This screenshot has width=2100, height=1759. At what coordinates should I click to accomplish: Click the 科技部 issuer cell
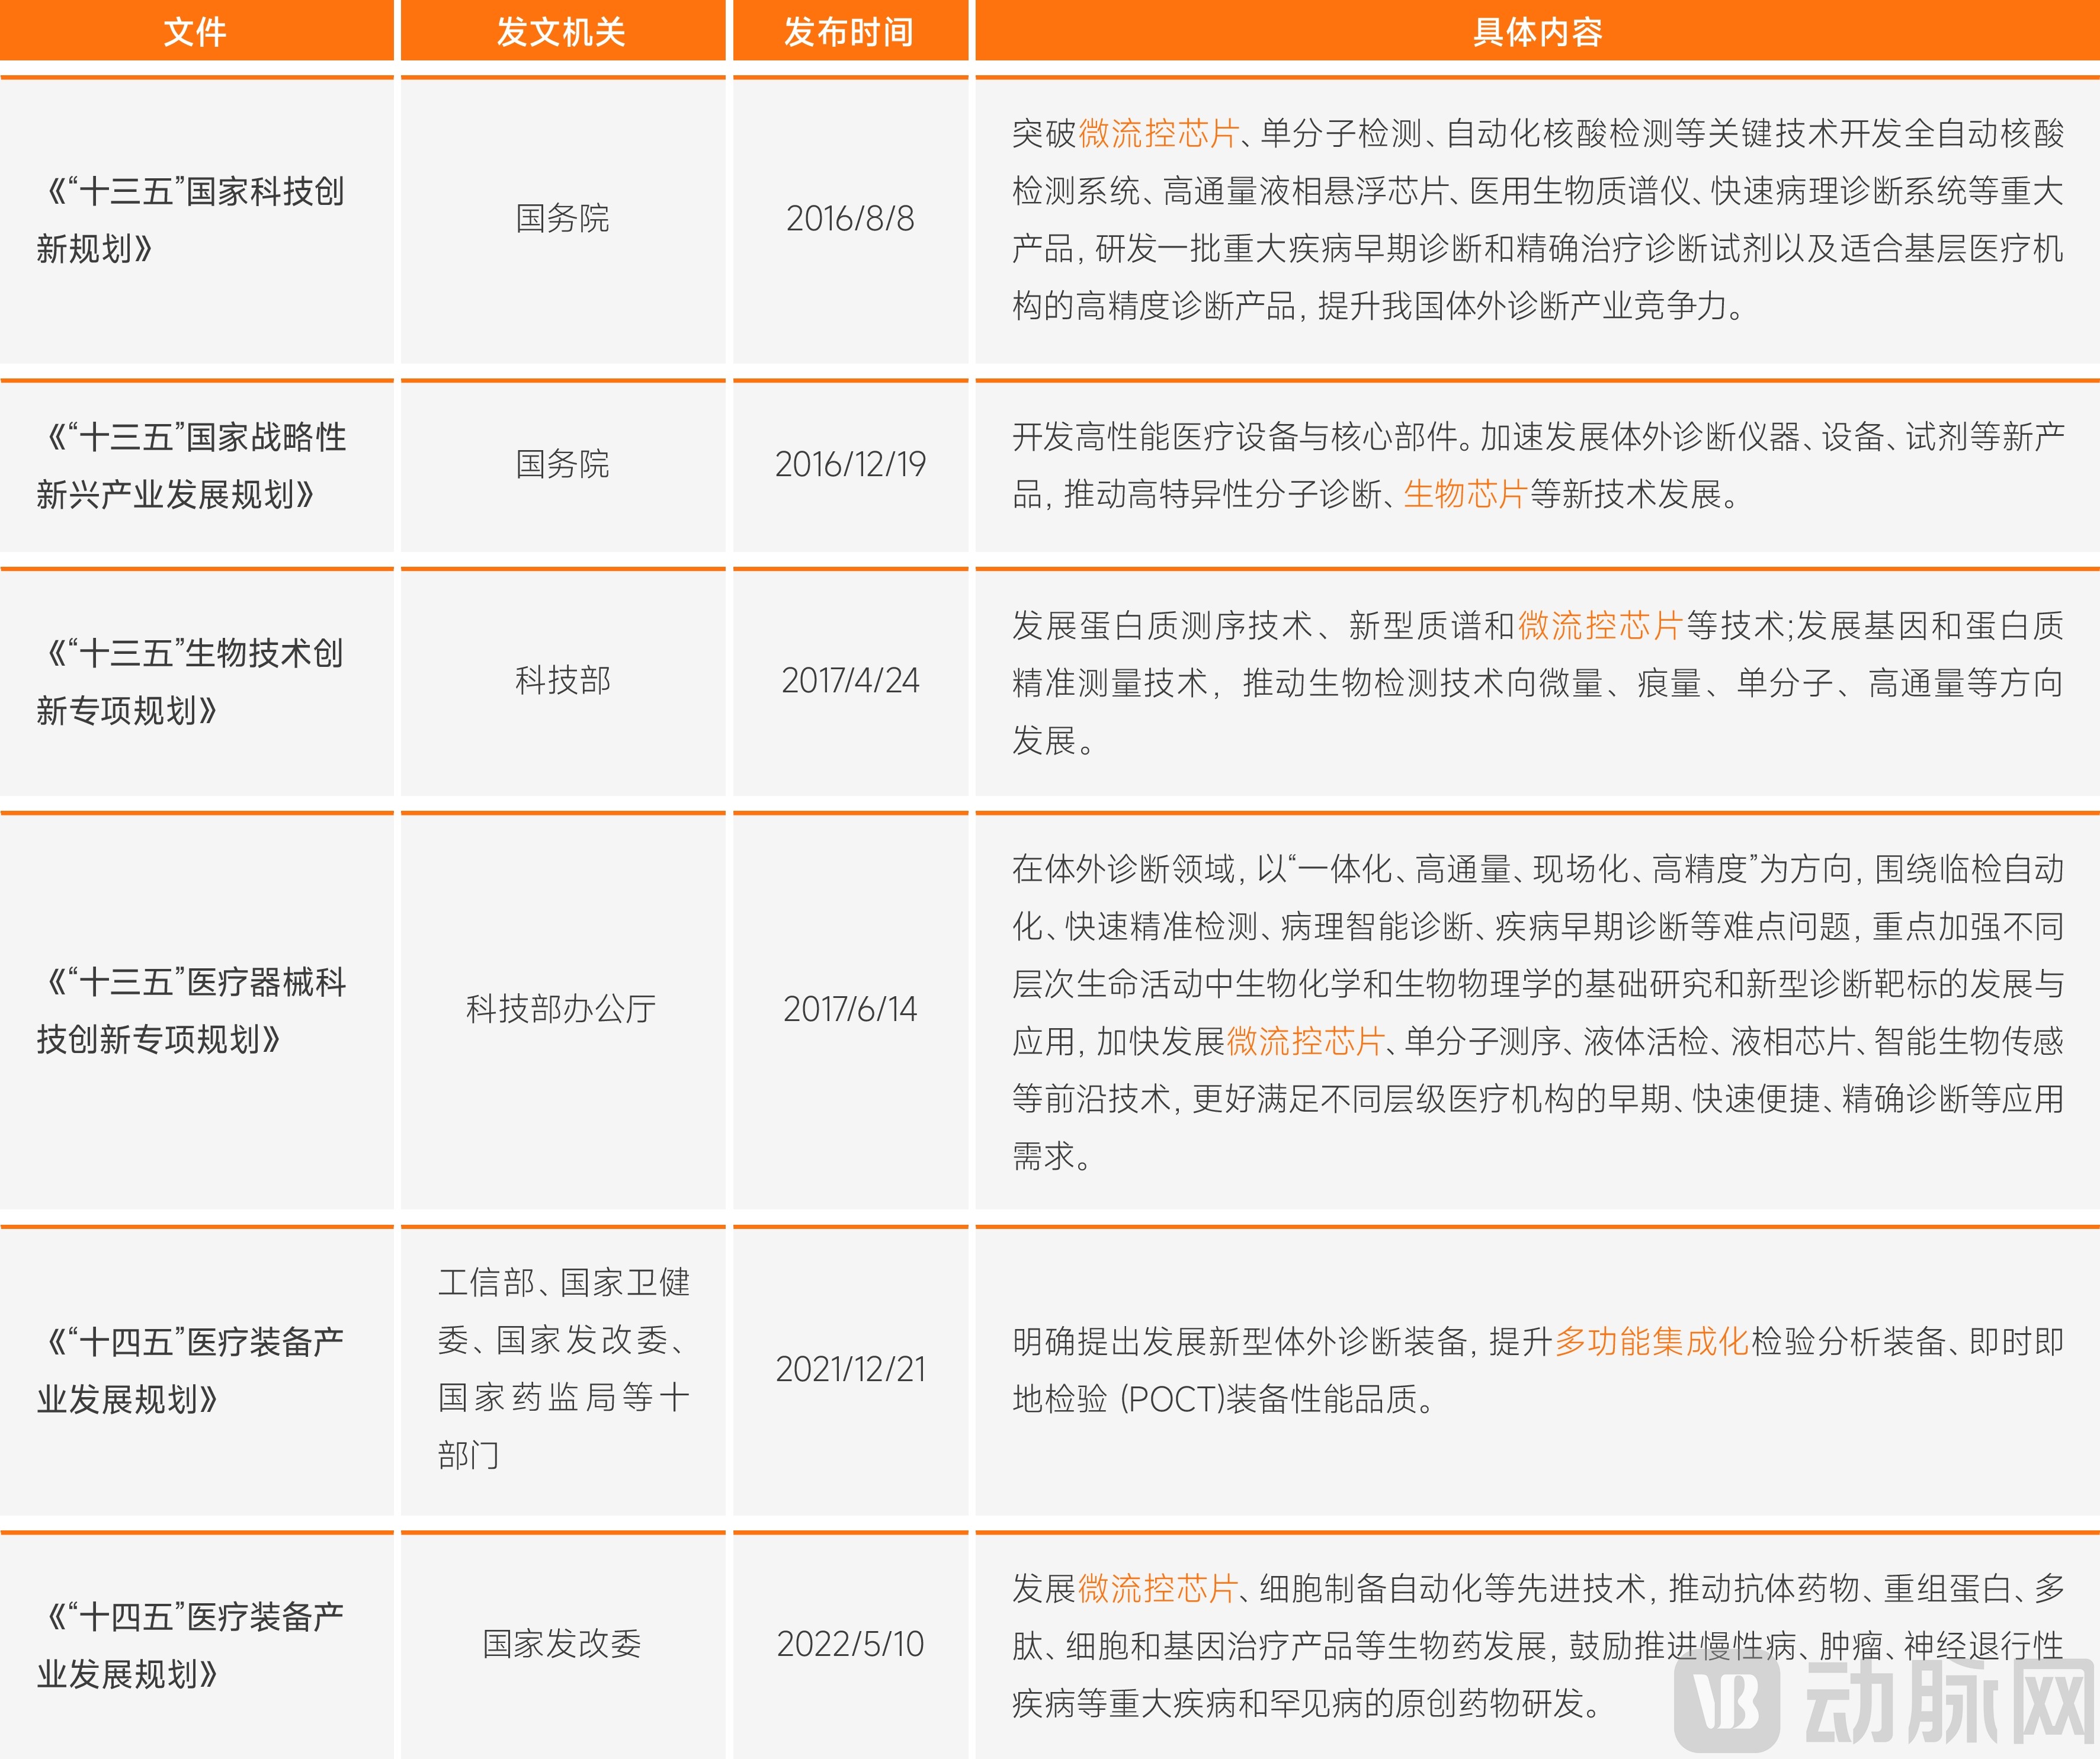click(x=562, y=680)
